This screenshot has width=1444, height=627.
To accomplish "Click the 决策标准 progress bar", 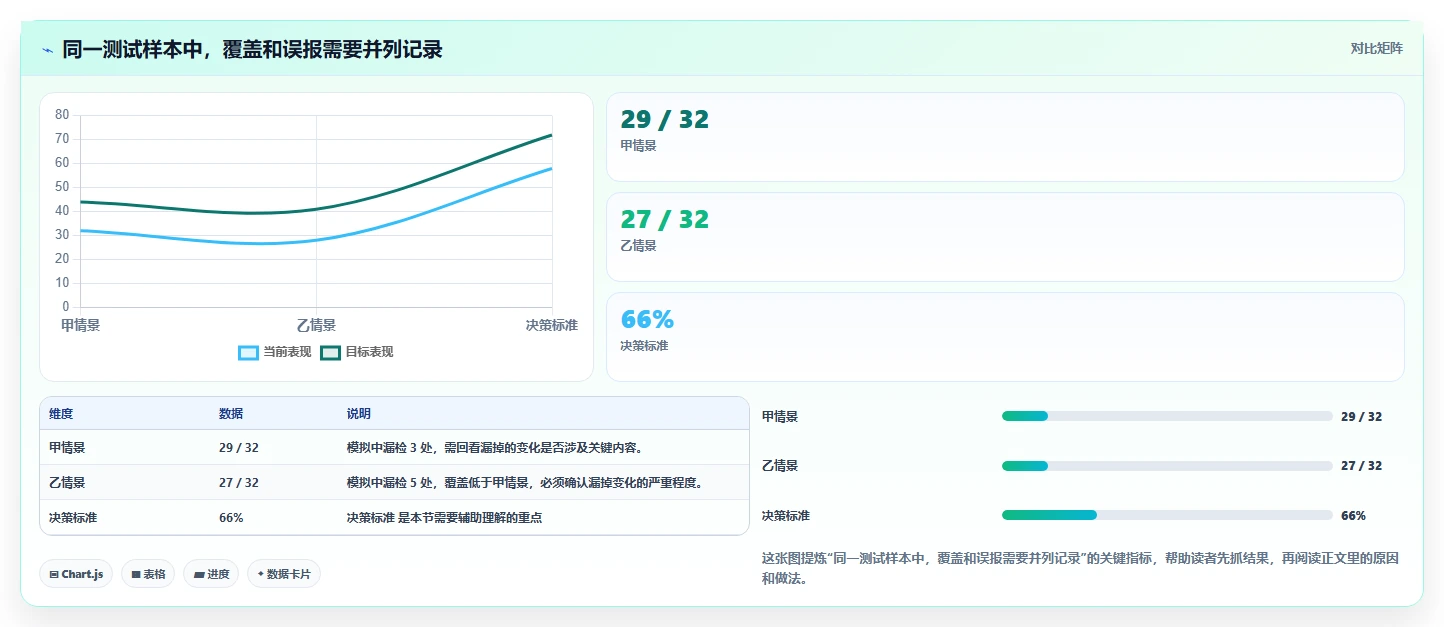I will 1167,516.
